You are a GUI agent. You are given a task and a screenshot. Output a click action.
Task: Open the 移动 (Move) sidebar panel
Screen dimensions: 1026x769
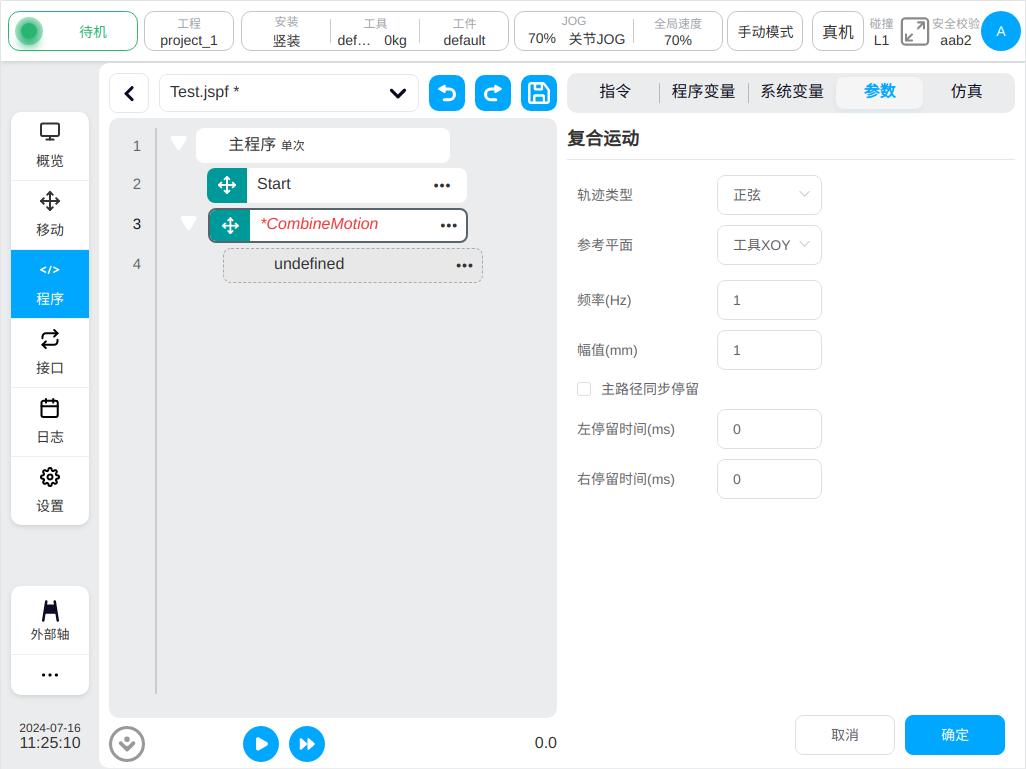[x=50, y=215]
